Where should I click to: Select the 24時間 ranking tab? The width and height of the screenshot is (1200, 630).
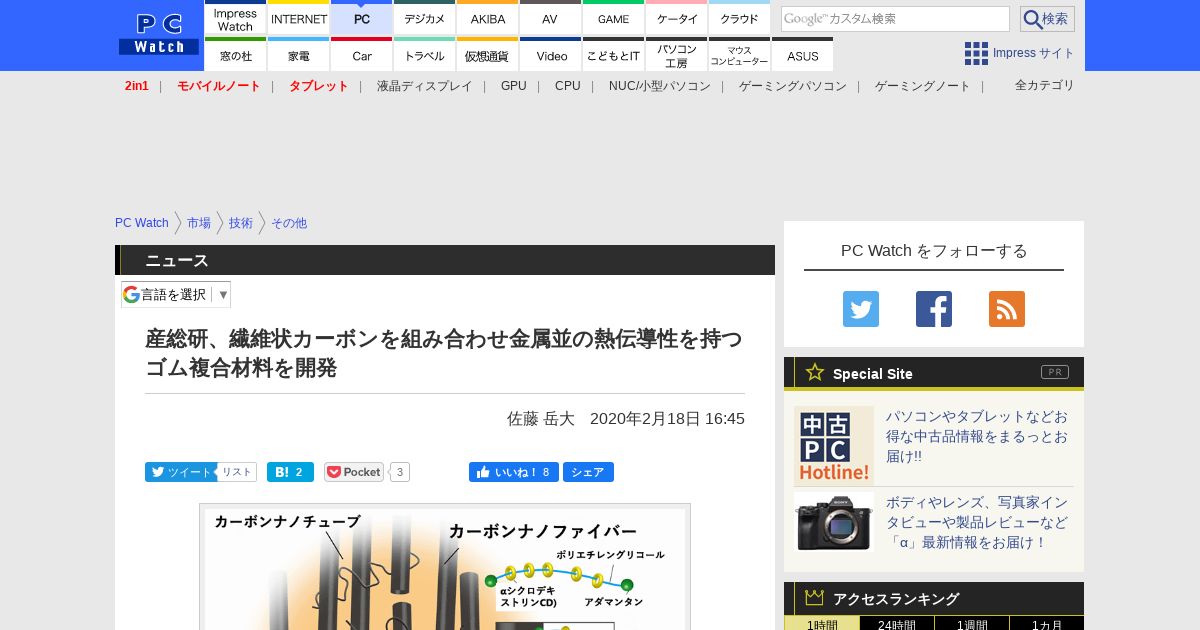pyautogui.click(x=897, y=623)
